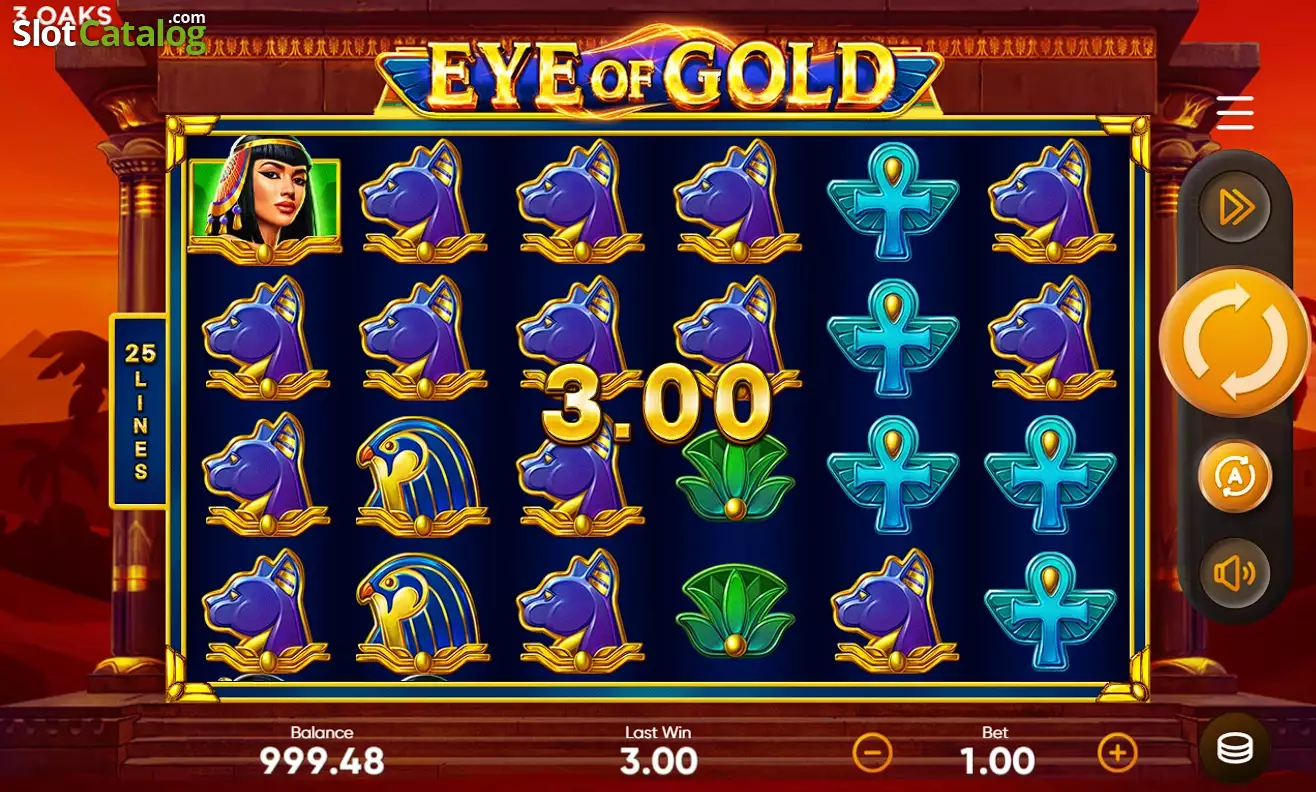Enable turbo fast-forward spin mode
Image resolution: width=1316 pixels, height=792 pixels.
[x=1235, y=207]
